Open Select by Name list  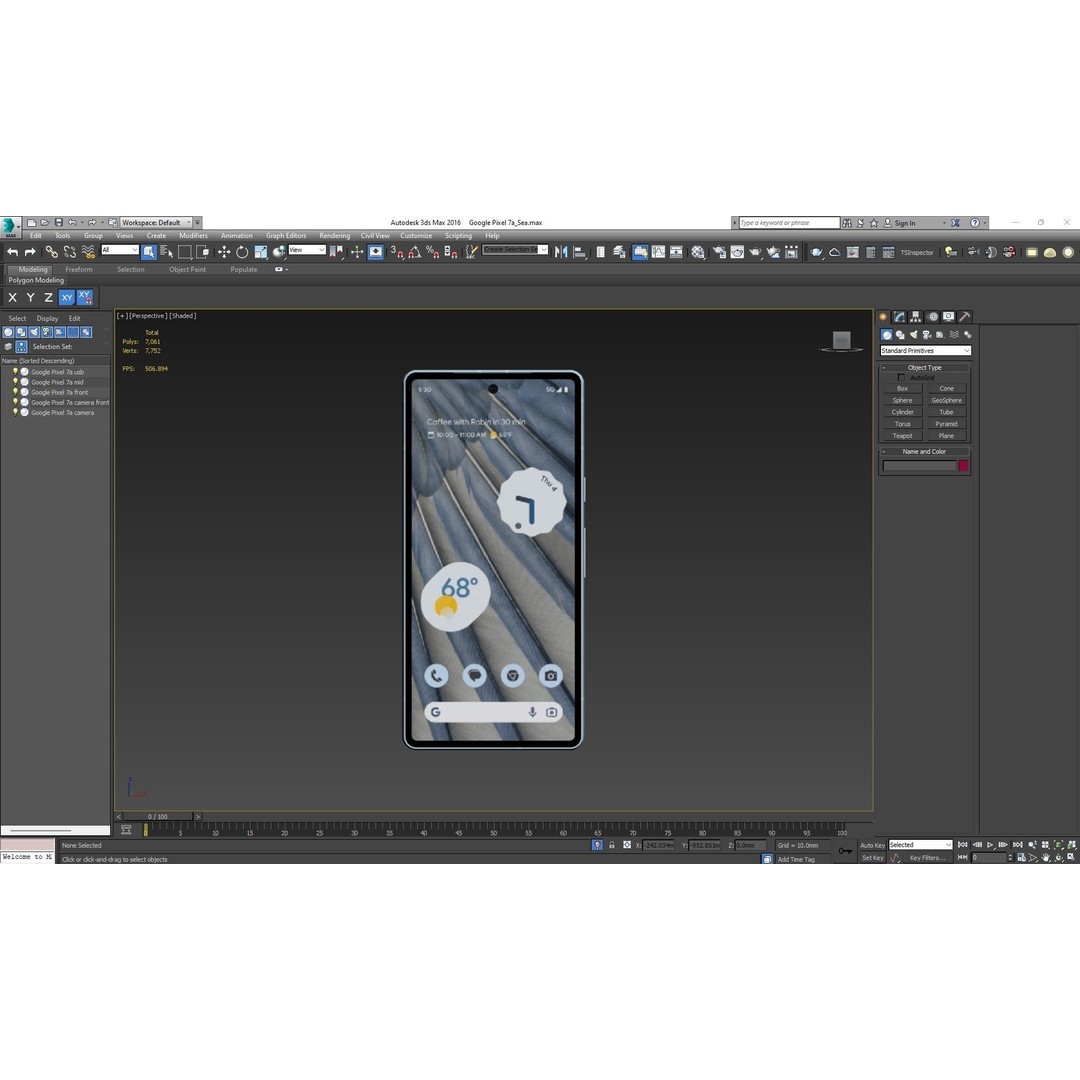coord(167,252)
